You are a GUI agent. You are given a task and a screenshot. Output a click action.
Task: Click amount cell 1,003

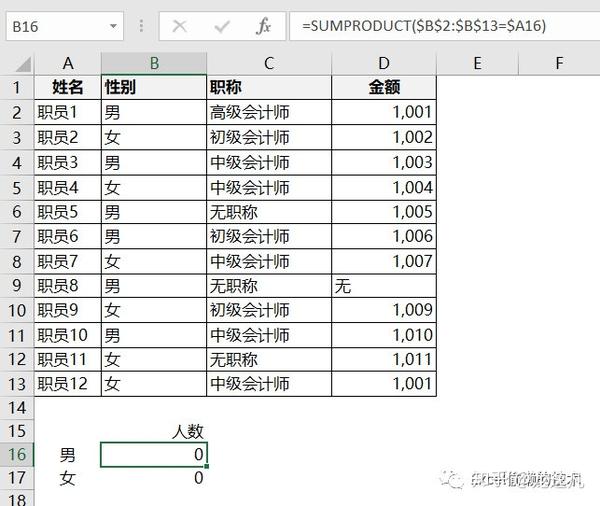pyautogui.click(x=384, y=163)
